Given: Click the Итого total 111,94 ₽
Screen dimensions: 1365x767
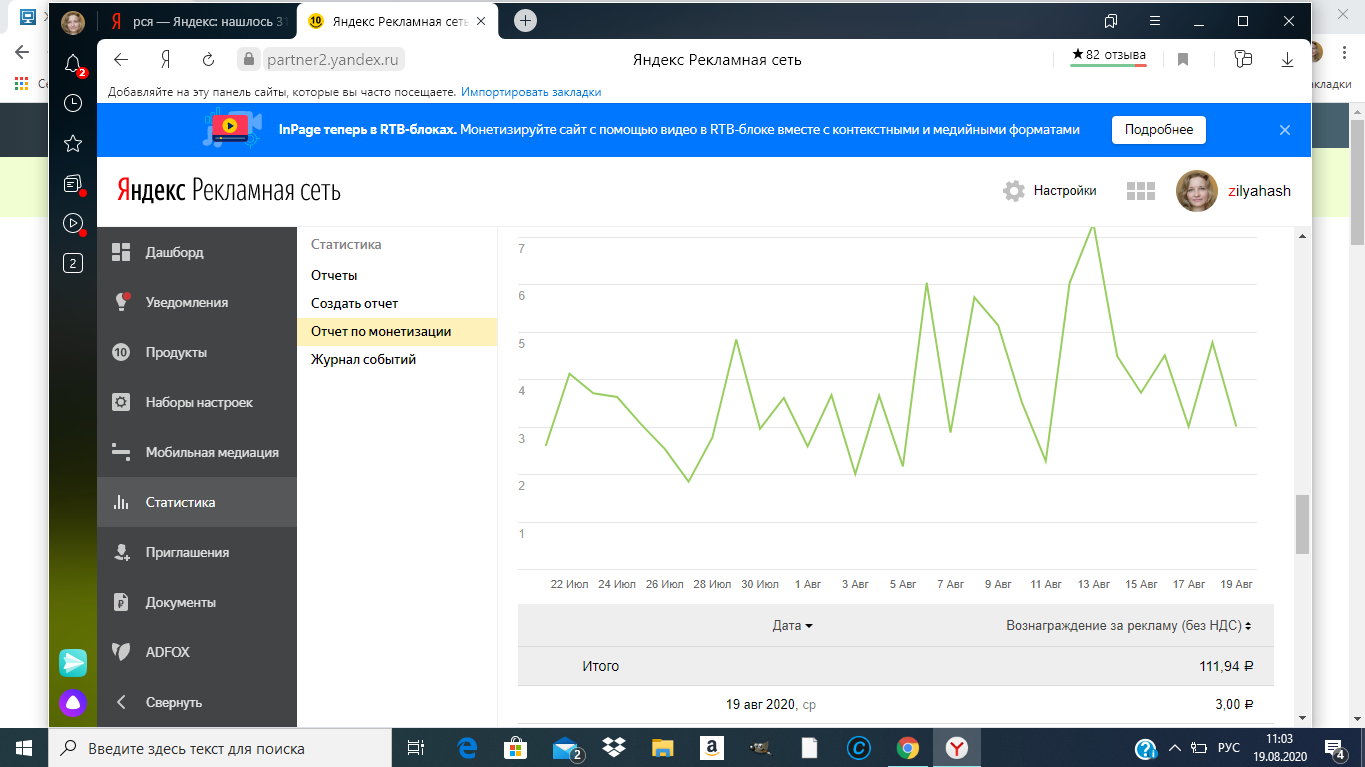Looking at the screenshot, I should 1227,666.
